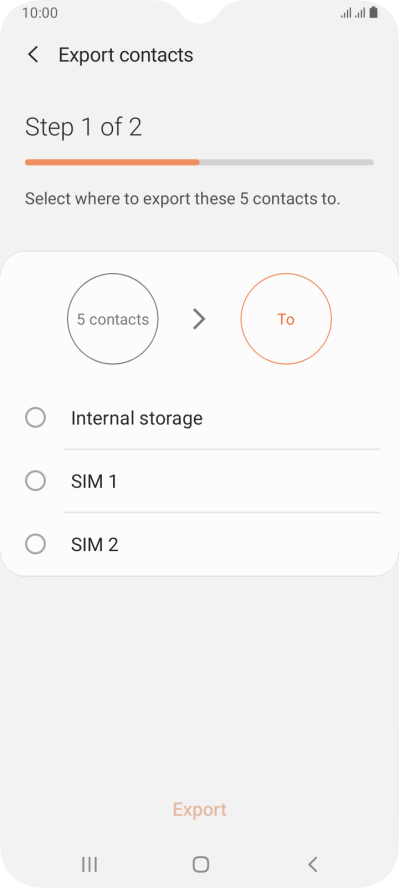
Task: Choose the SIM 1 text label
Action: click(94, 482)
